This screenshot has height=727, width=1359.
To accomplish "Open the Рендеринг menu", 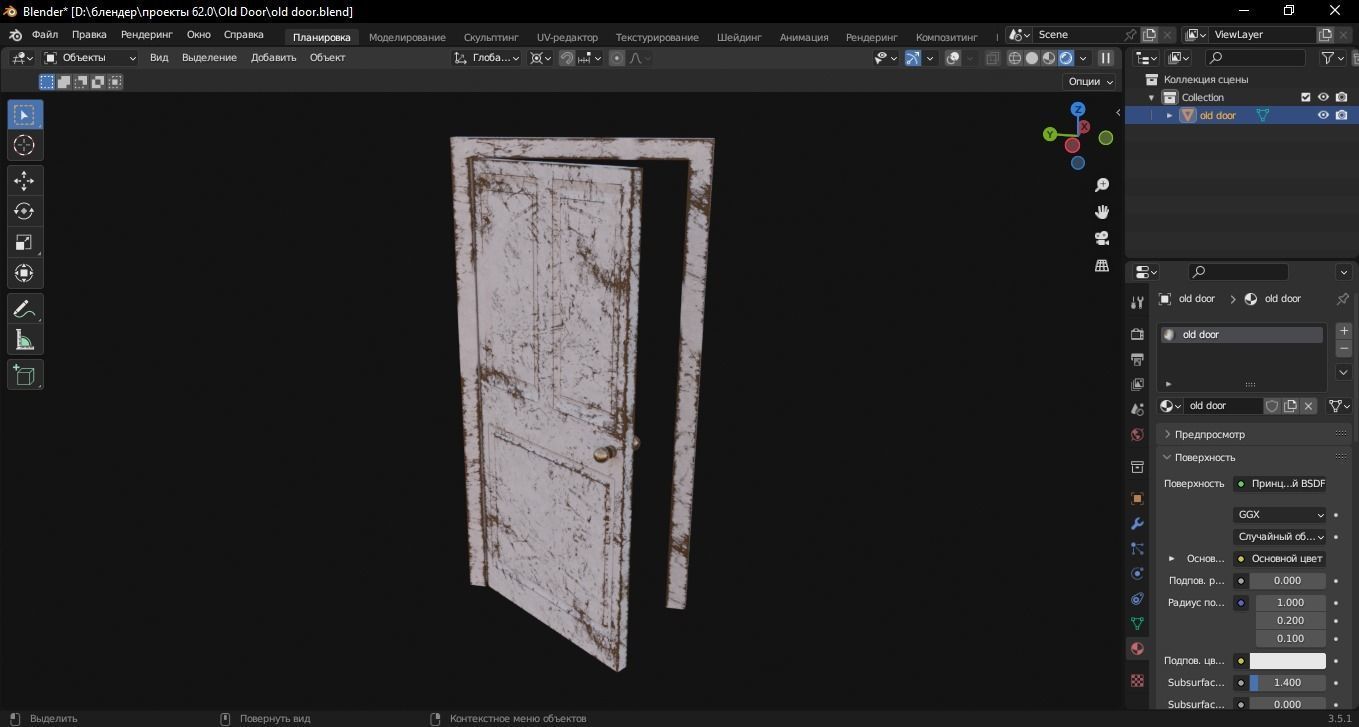I will pyautogui.click(x=146, y=34).
